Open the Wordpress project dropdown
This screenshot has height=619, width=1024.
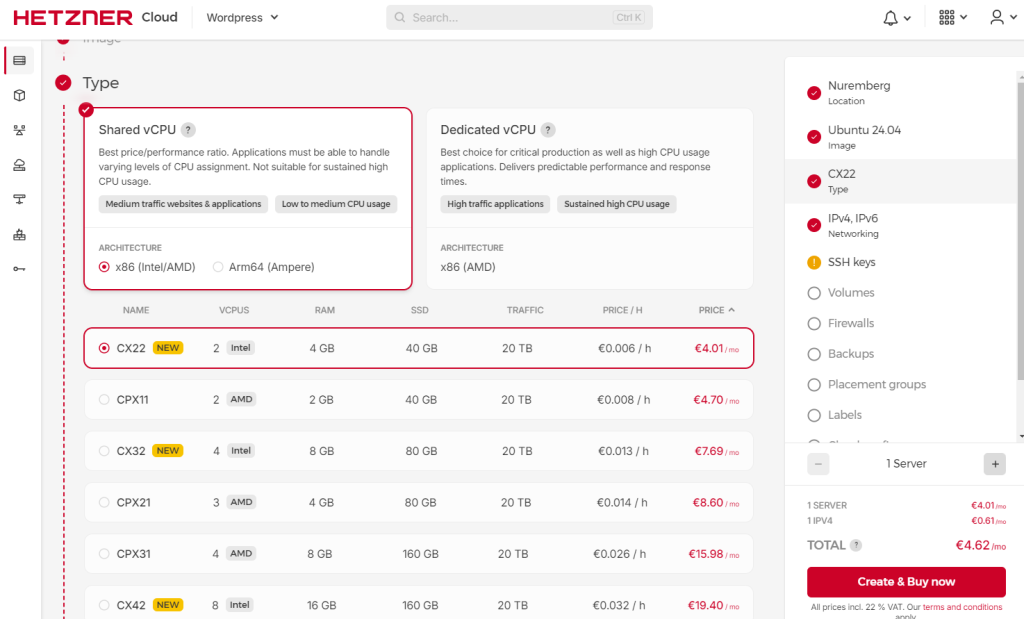(x=243, y=17)
